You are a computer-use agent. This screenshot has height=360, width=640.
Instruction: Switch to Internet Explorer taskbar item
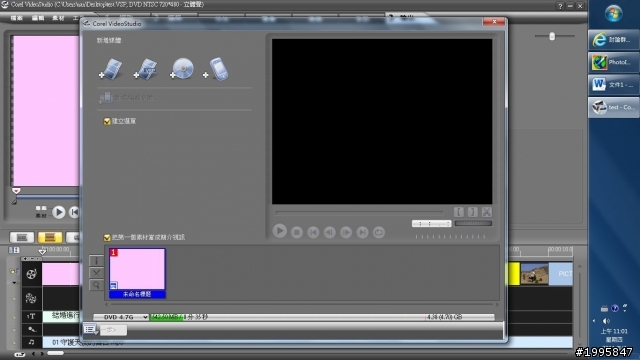tap(613, 40)
